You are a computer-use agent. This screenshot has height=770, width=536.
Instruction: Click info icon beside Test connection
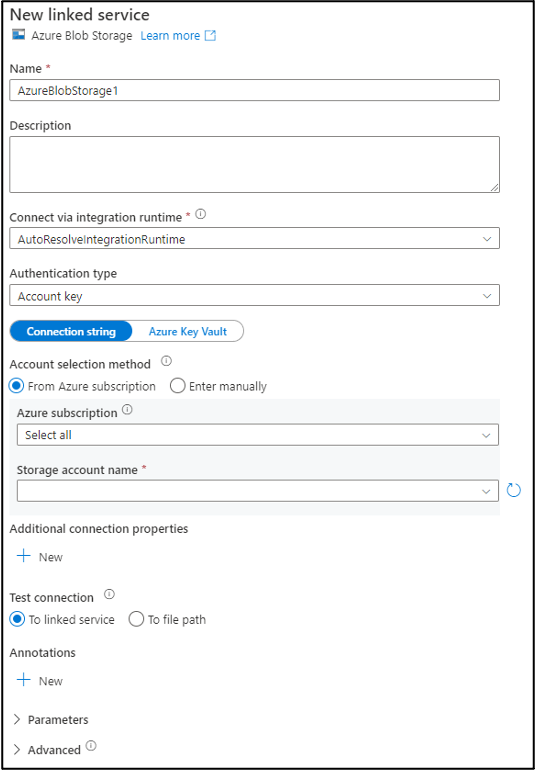110,595
